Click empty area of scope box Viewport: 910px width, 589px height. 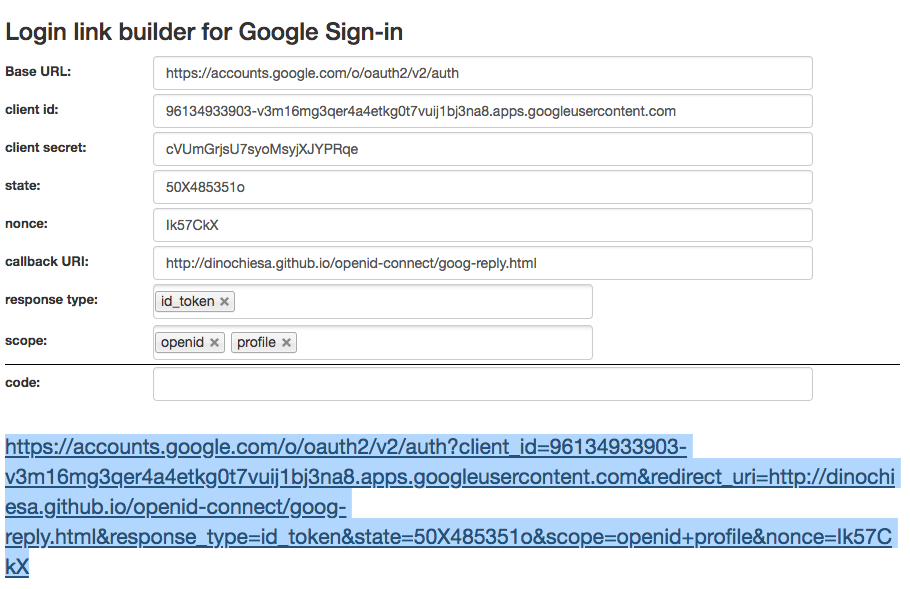[444, 342]
